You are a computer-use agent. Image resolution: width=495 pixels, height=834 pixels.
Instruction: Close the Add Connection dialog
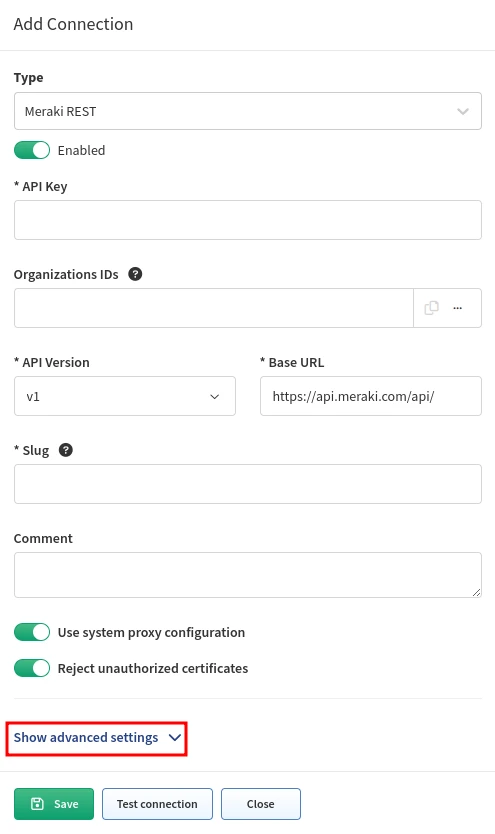261,804
